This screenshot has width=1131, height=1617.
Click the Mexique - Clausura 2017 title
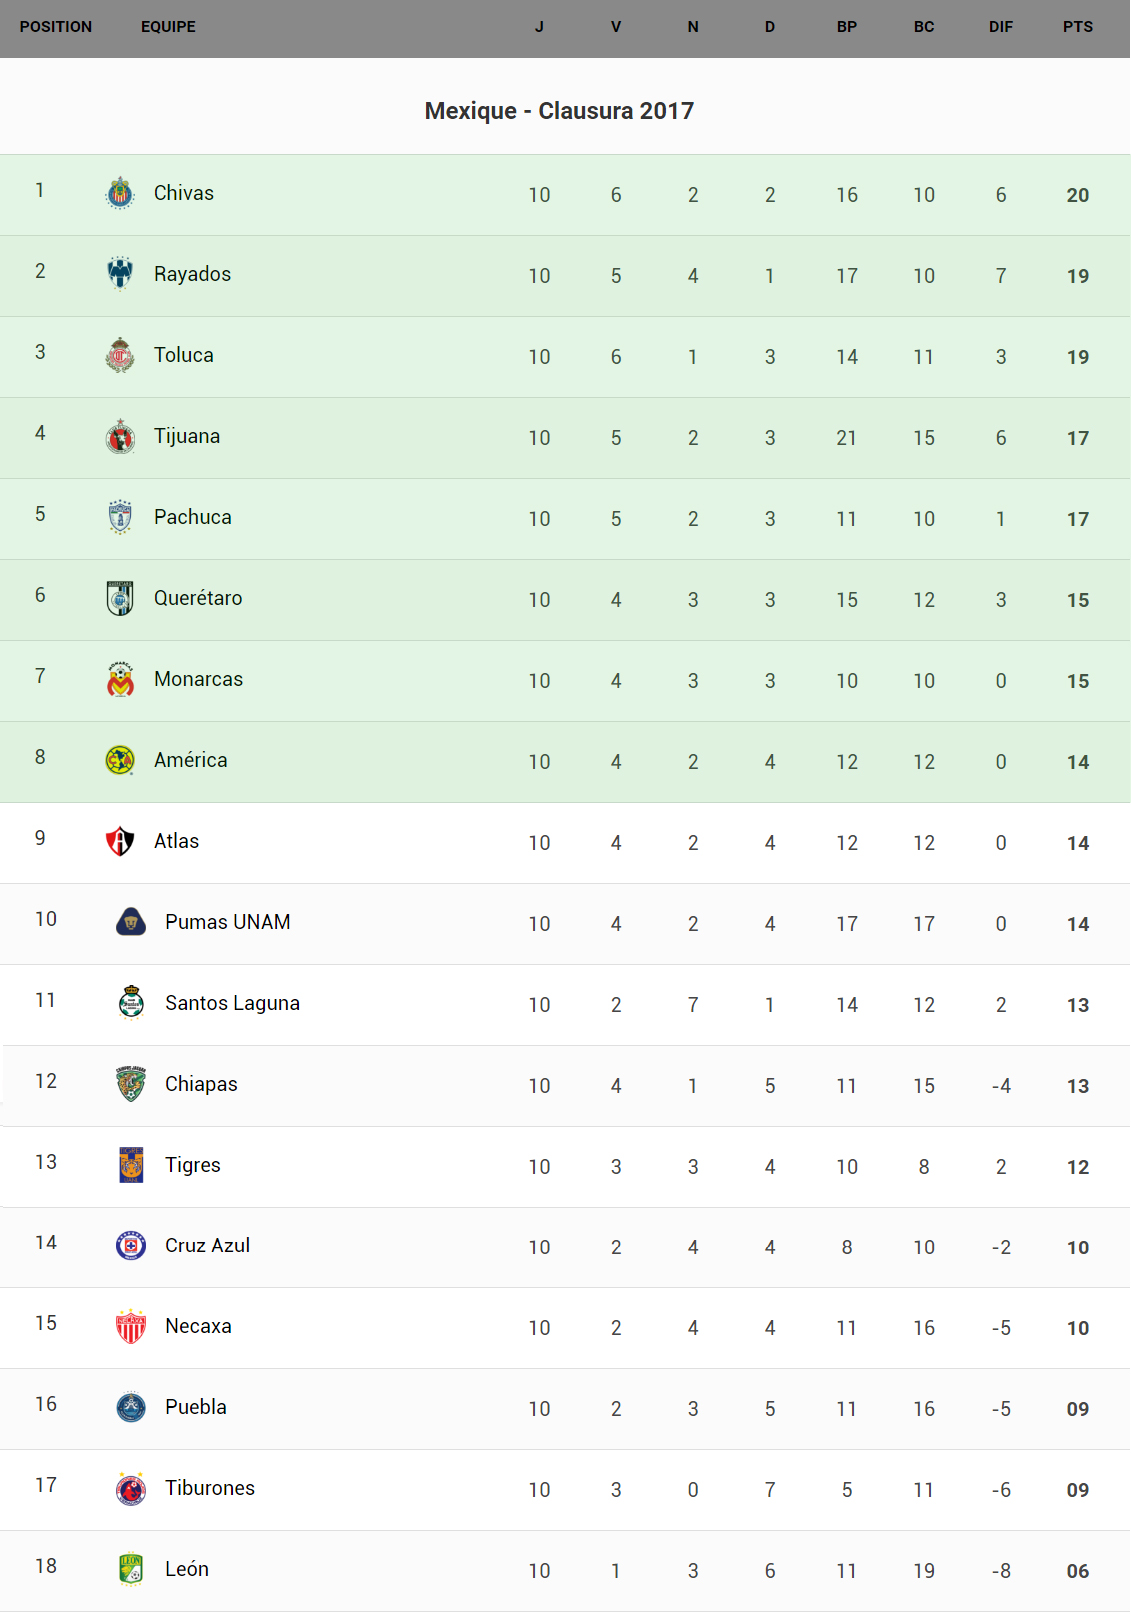559,111
